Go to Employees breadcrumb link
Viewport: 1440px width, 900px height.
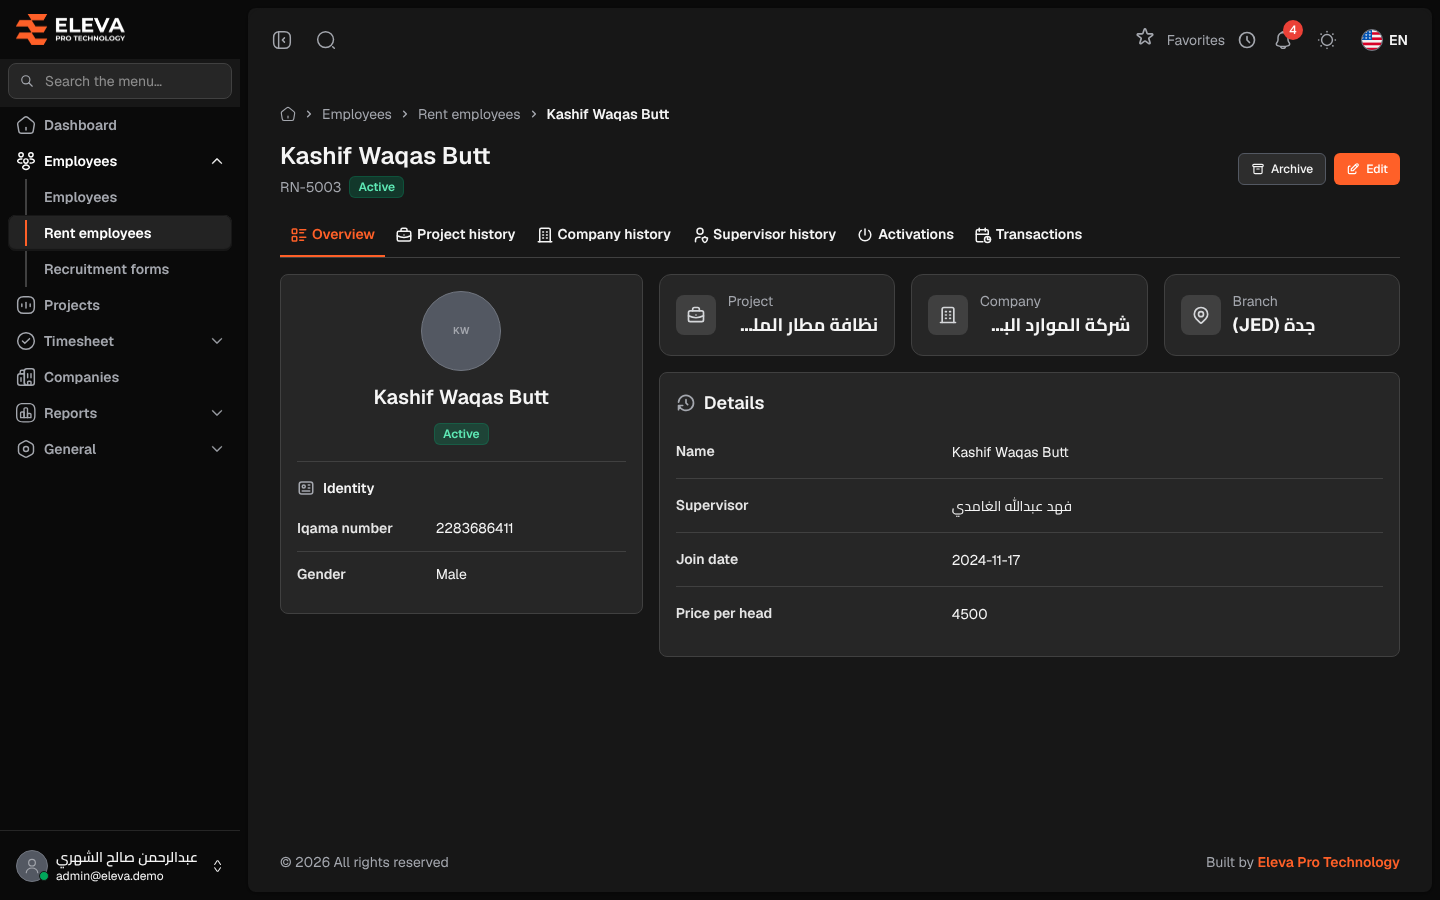[357, 114]
